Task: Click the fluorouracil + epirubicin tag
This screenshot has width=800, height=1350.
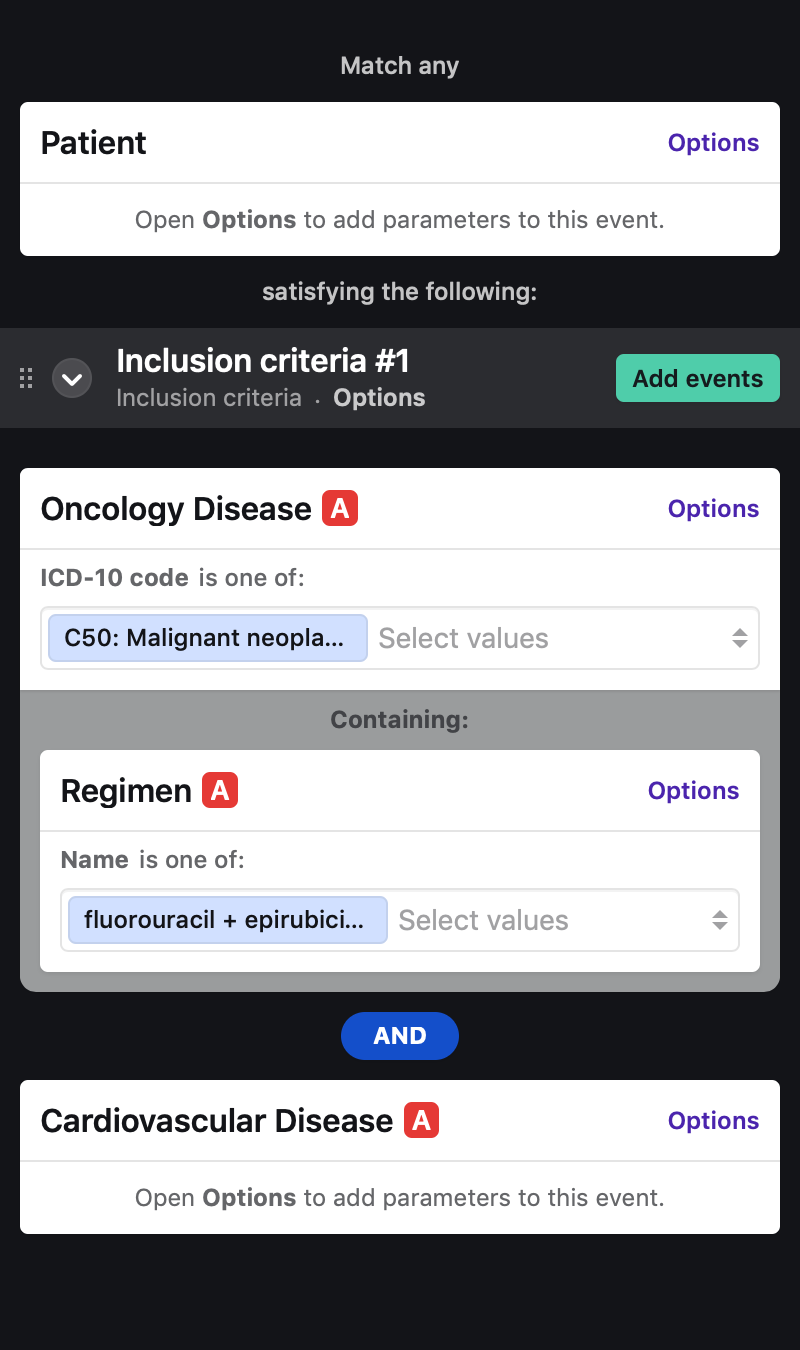Action: pyautogui.click(x=228, y=920)
